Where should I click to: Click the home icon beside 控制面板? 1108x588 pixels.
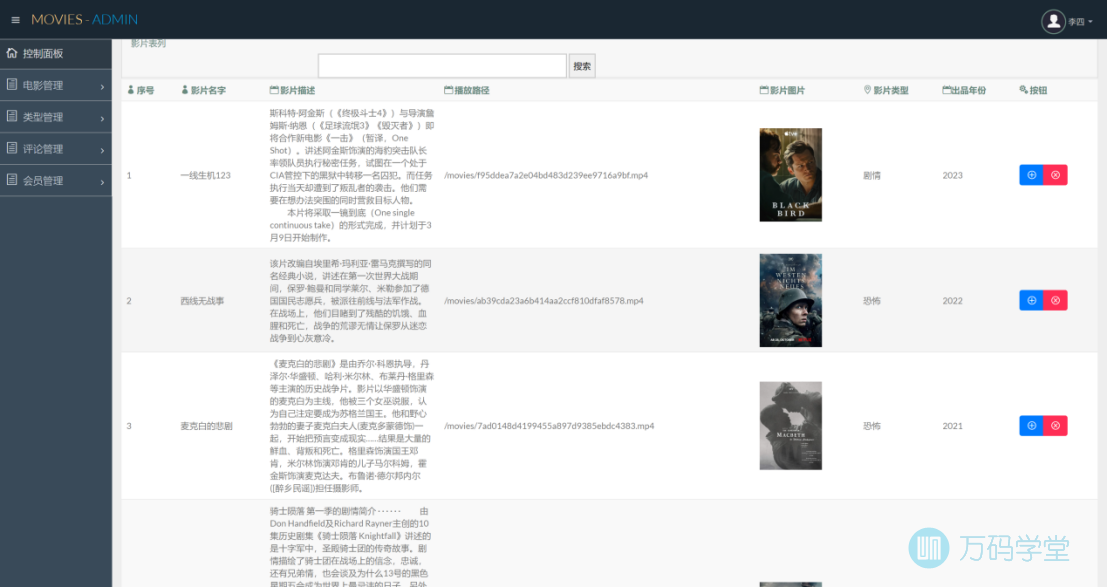coord(12,53)
